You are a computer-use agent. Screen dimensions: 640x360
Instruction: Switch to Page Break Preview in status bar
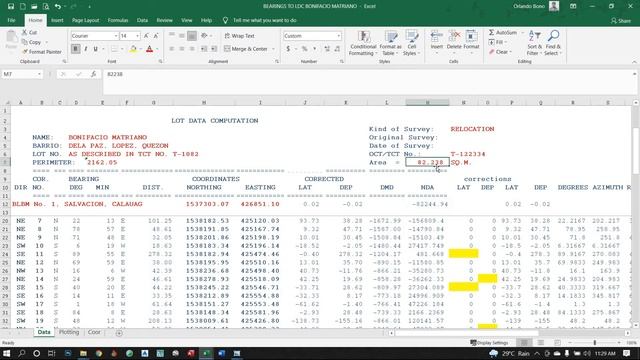[x=557, y=342]
